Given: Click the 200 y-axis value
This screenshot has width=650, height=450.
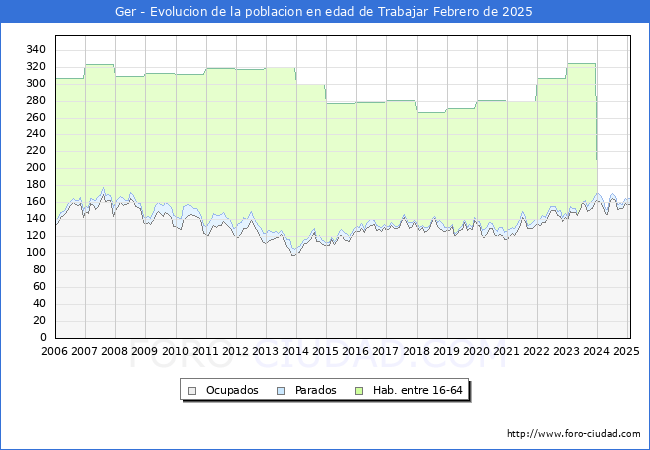Looking at the screenshot, I should [x=36, y=167].
